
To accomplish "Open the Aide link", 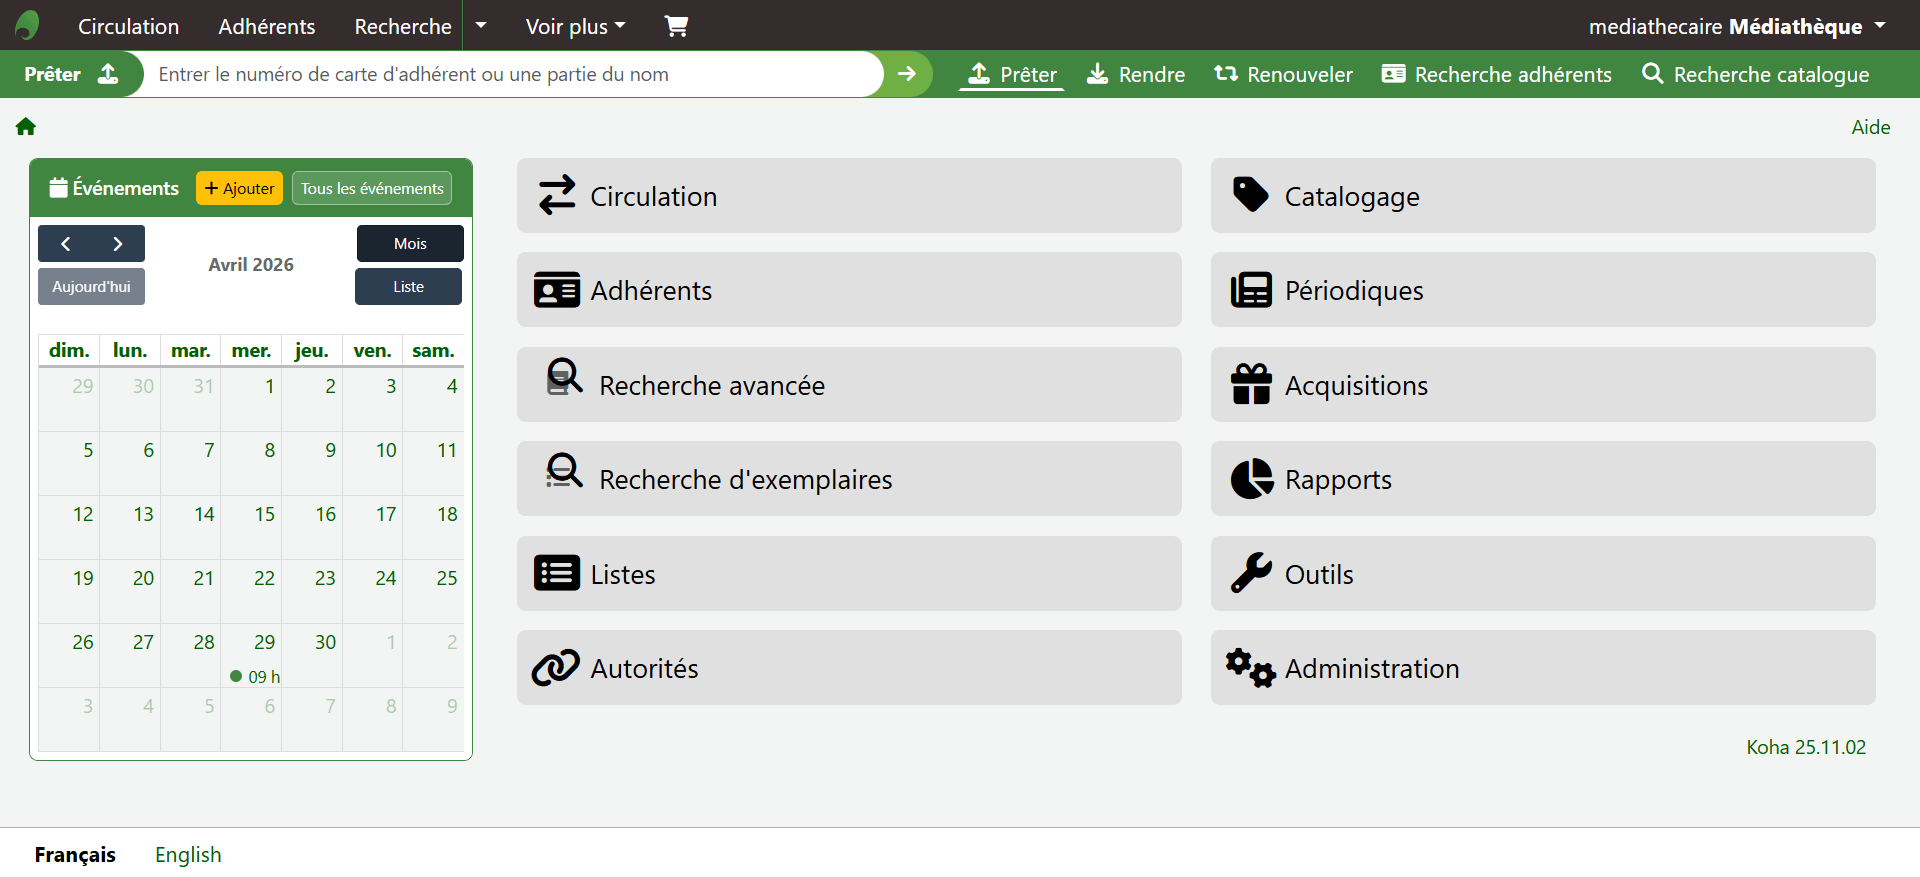I will pos(1870,127).
